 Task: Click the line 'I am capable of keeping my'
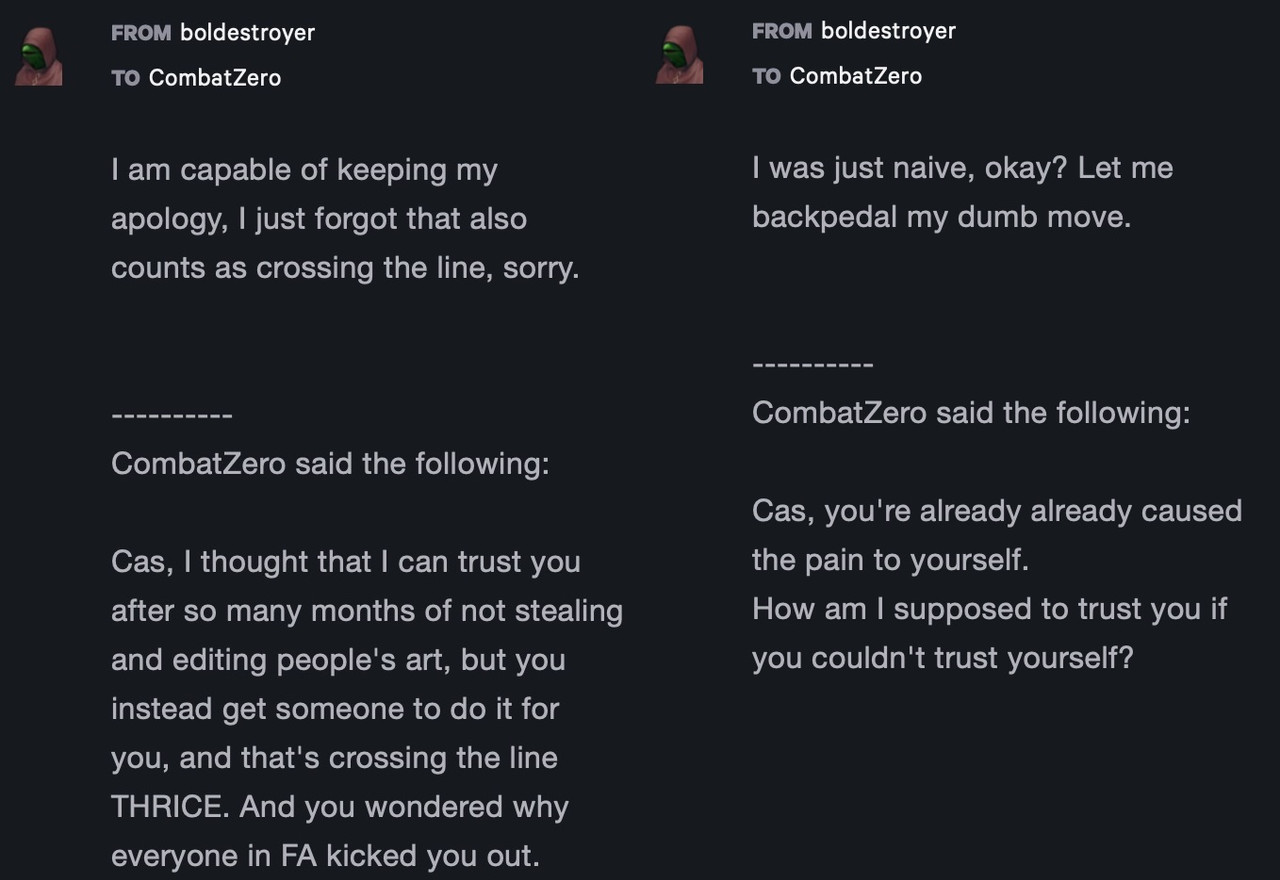[304, 170]
